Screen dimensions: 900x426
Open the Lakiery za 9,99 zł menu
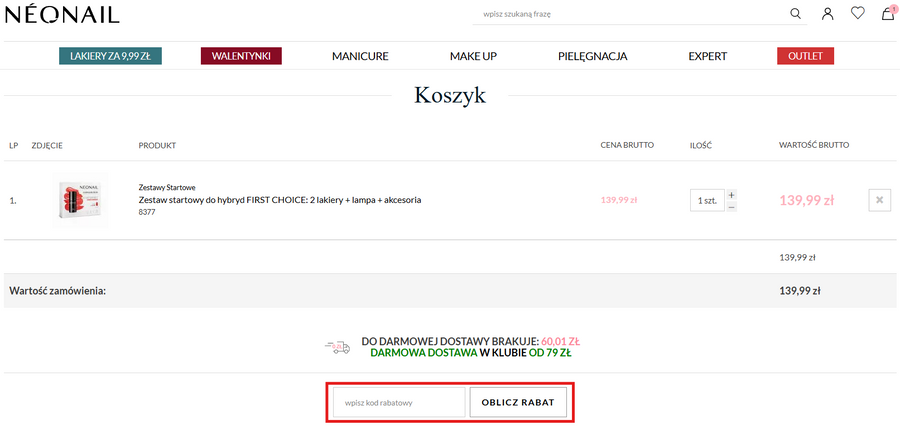click(111, 56)
